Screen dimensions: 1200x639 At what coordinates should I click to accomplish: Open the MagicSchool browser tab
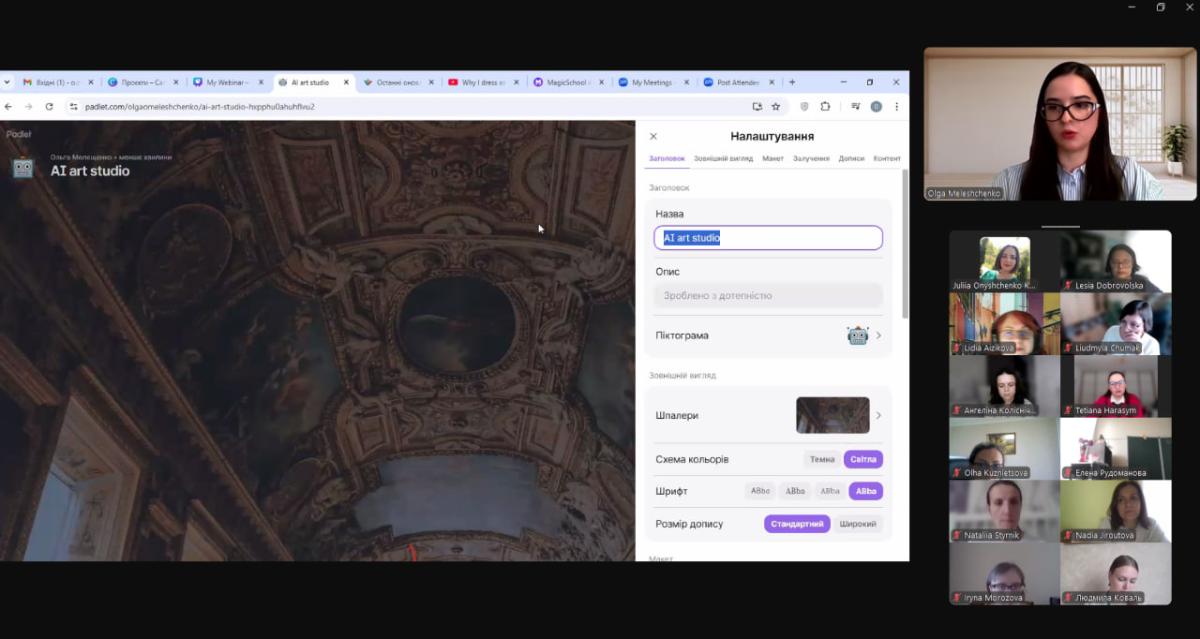(x=565, y=82)
